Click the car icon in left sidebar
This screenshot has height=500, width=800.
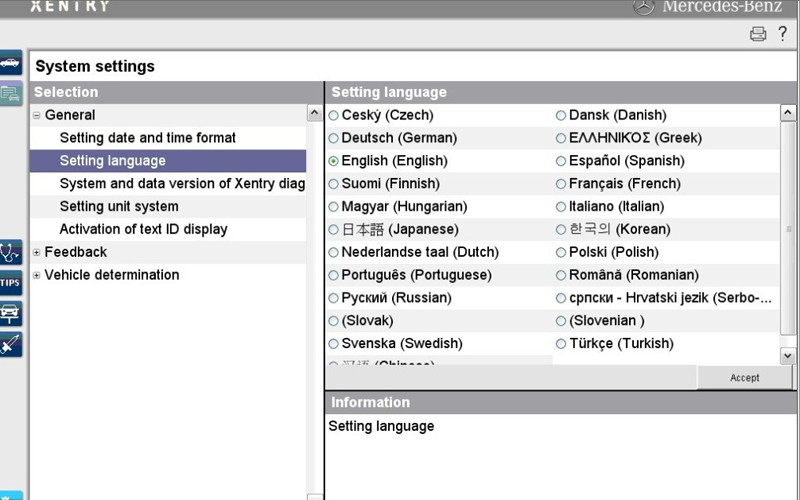(10, 63)
